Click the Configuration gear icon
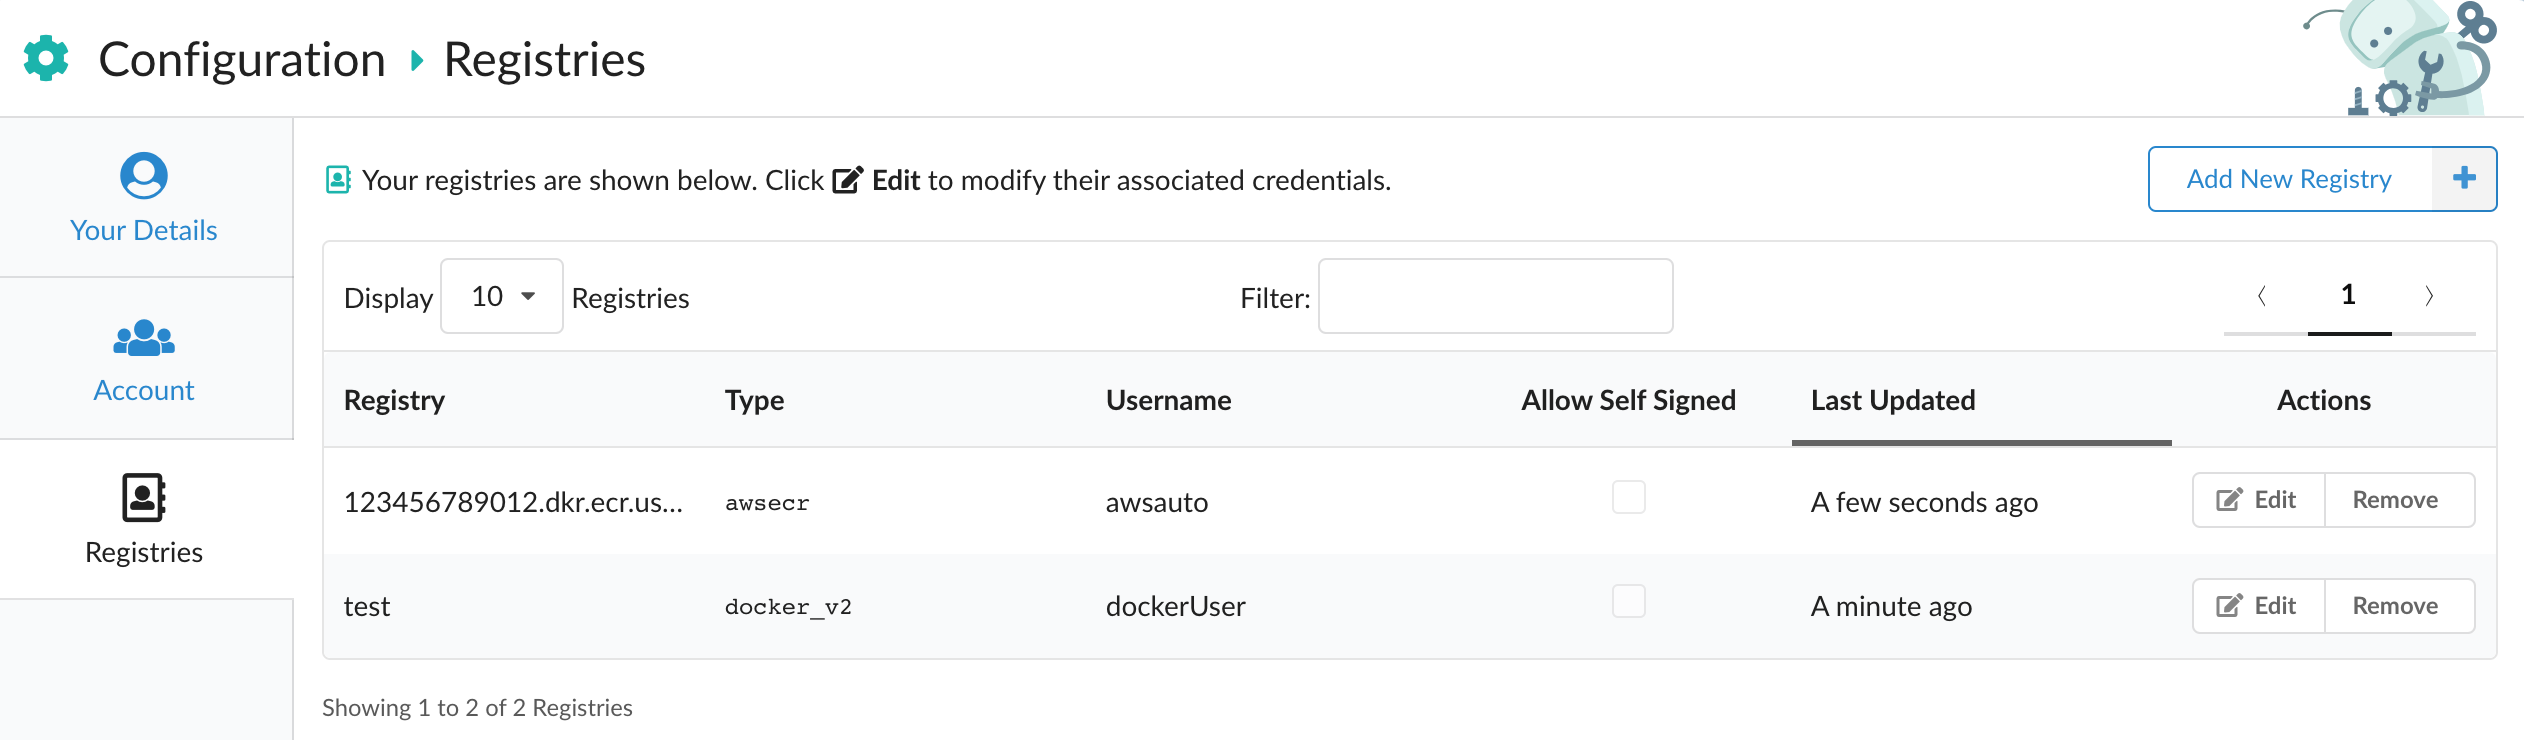Viewport: 2524px width, 740px height. point(46,58)
